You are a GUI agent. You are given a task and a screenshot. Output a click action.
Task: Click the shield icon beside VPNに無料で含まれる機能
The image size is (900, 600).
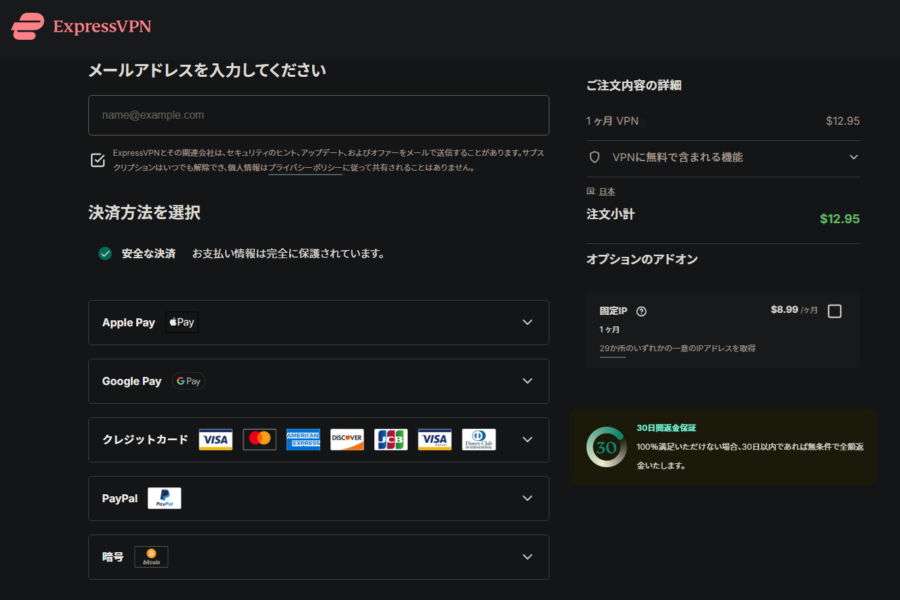595,157
